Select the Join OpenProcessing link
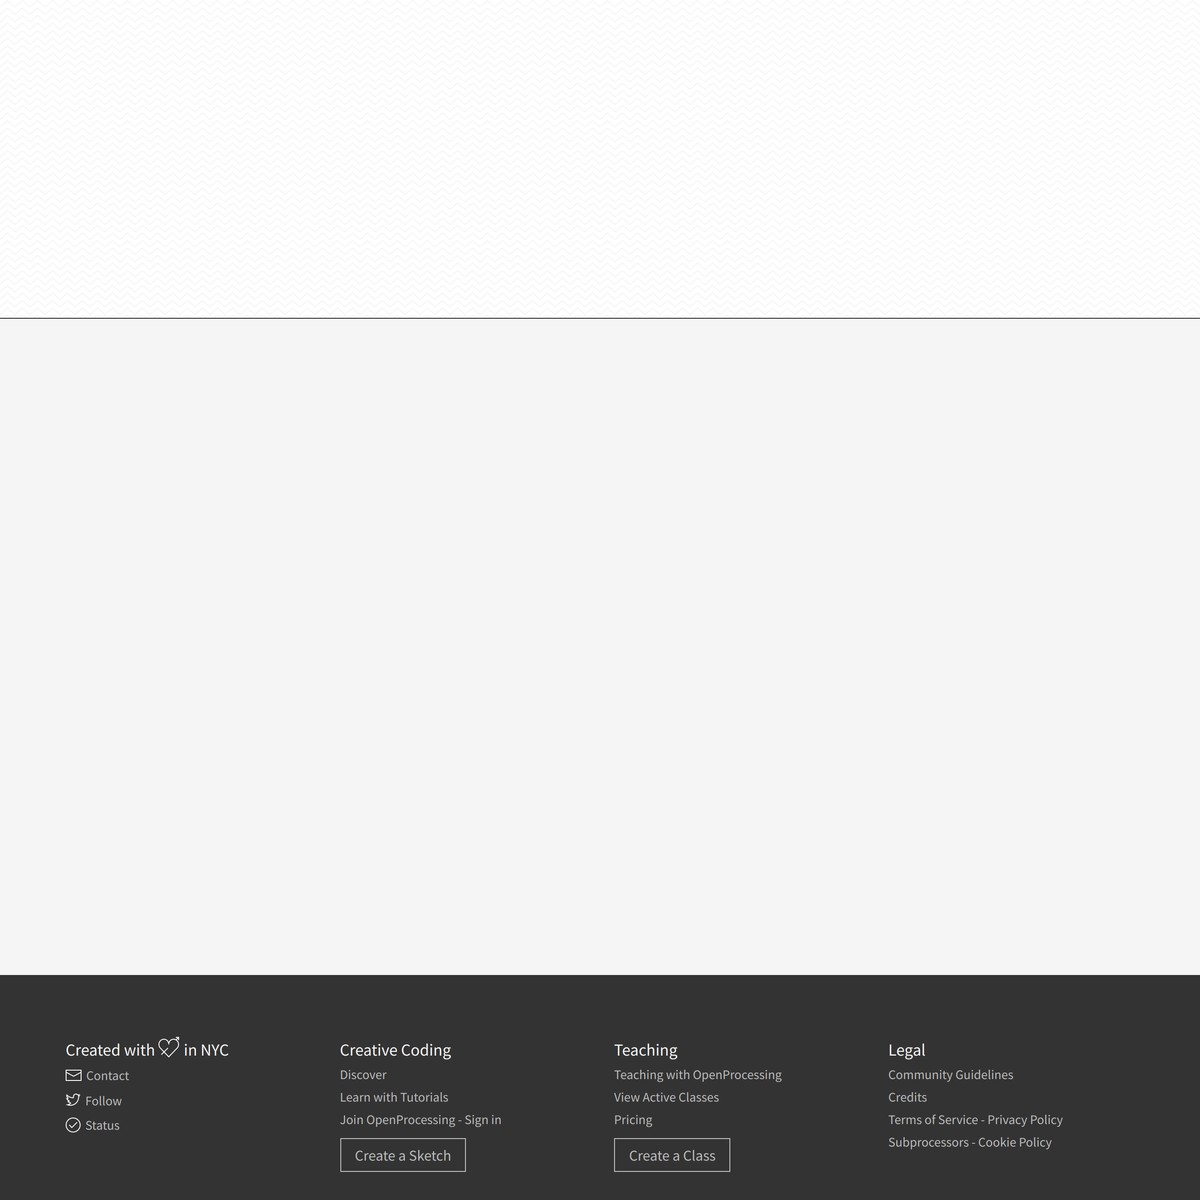 pos(397,1120)
